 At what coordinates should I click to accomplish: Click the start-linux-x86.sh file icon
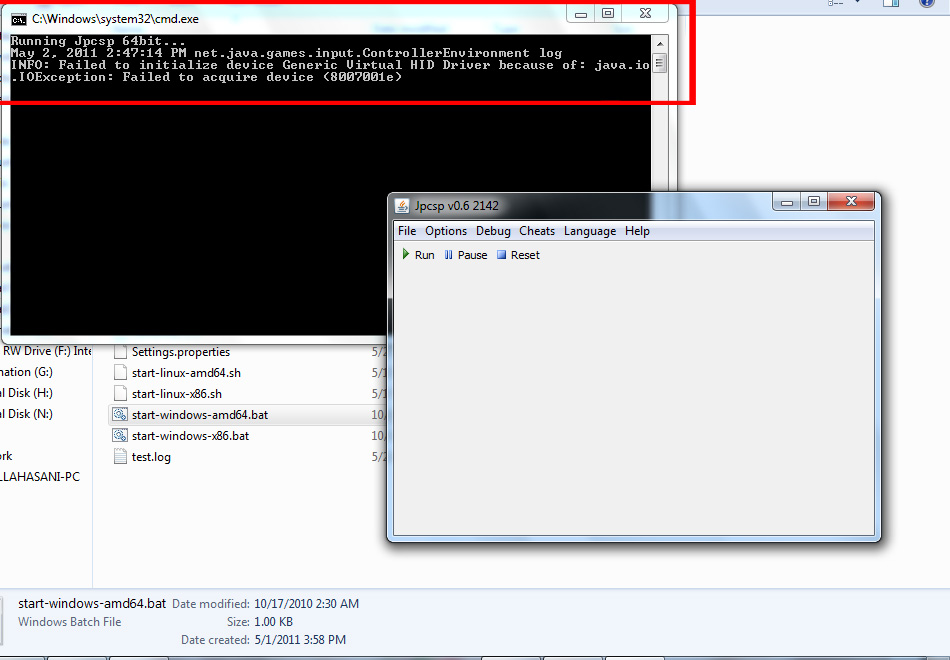point(121,393)
